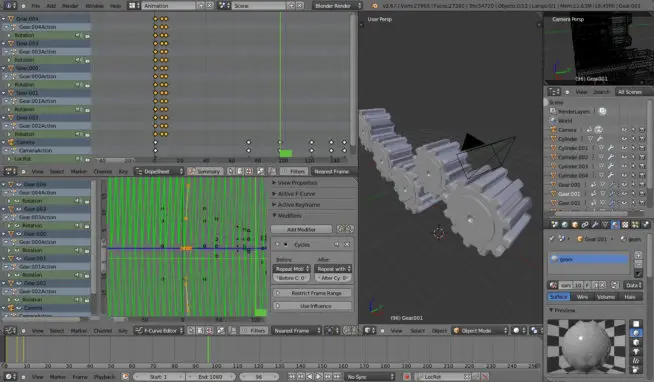Open the Object Mode dropdown
654x382 pixels.
[x=480, y=331]
